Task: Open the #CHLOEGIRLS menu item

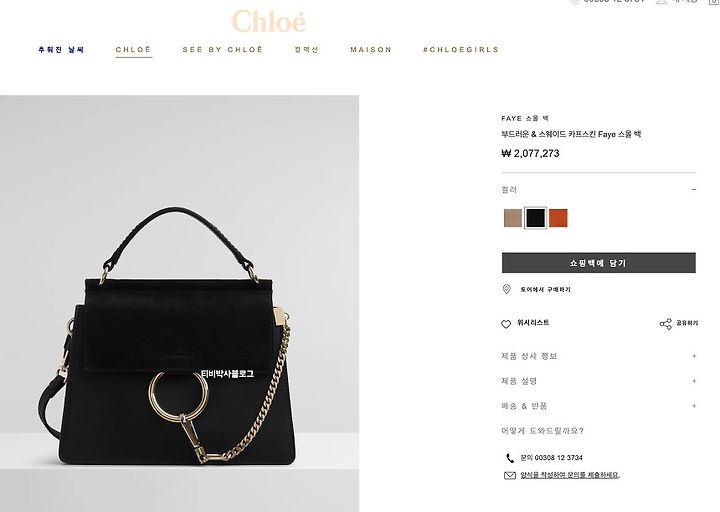Action: [461, 50]
